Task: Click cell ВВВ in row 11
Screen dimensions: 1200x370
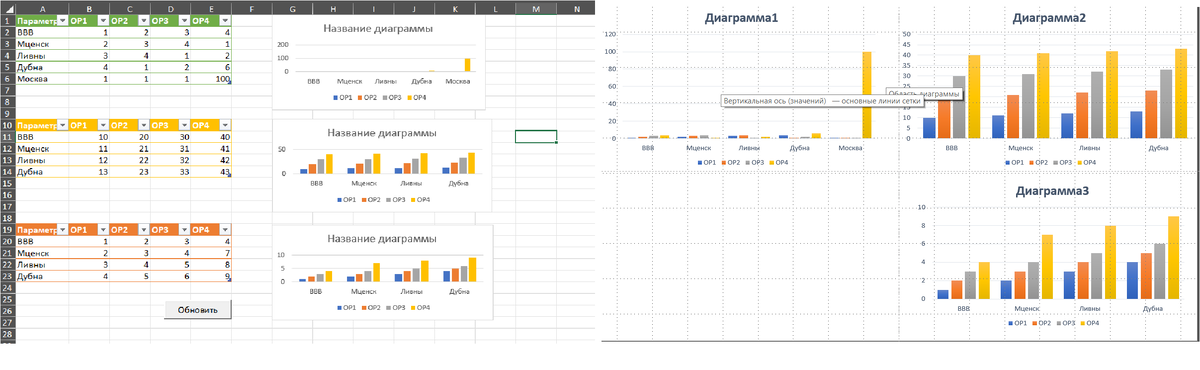Action: pyautogui.click(x=42, y=137)
